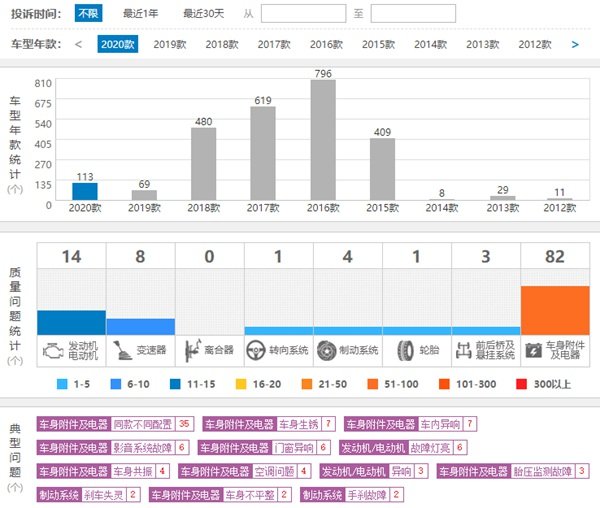
Task: Filter complaints by 最近30天
Action: coord(203,14)
